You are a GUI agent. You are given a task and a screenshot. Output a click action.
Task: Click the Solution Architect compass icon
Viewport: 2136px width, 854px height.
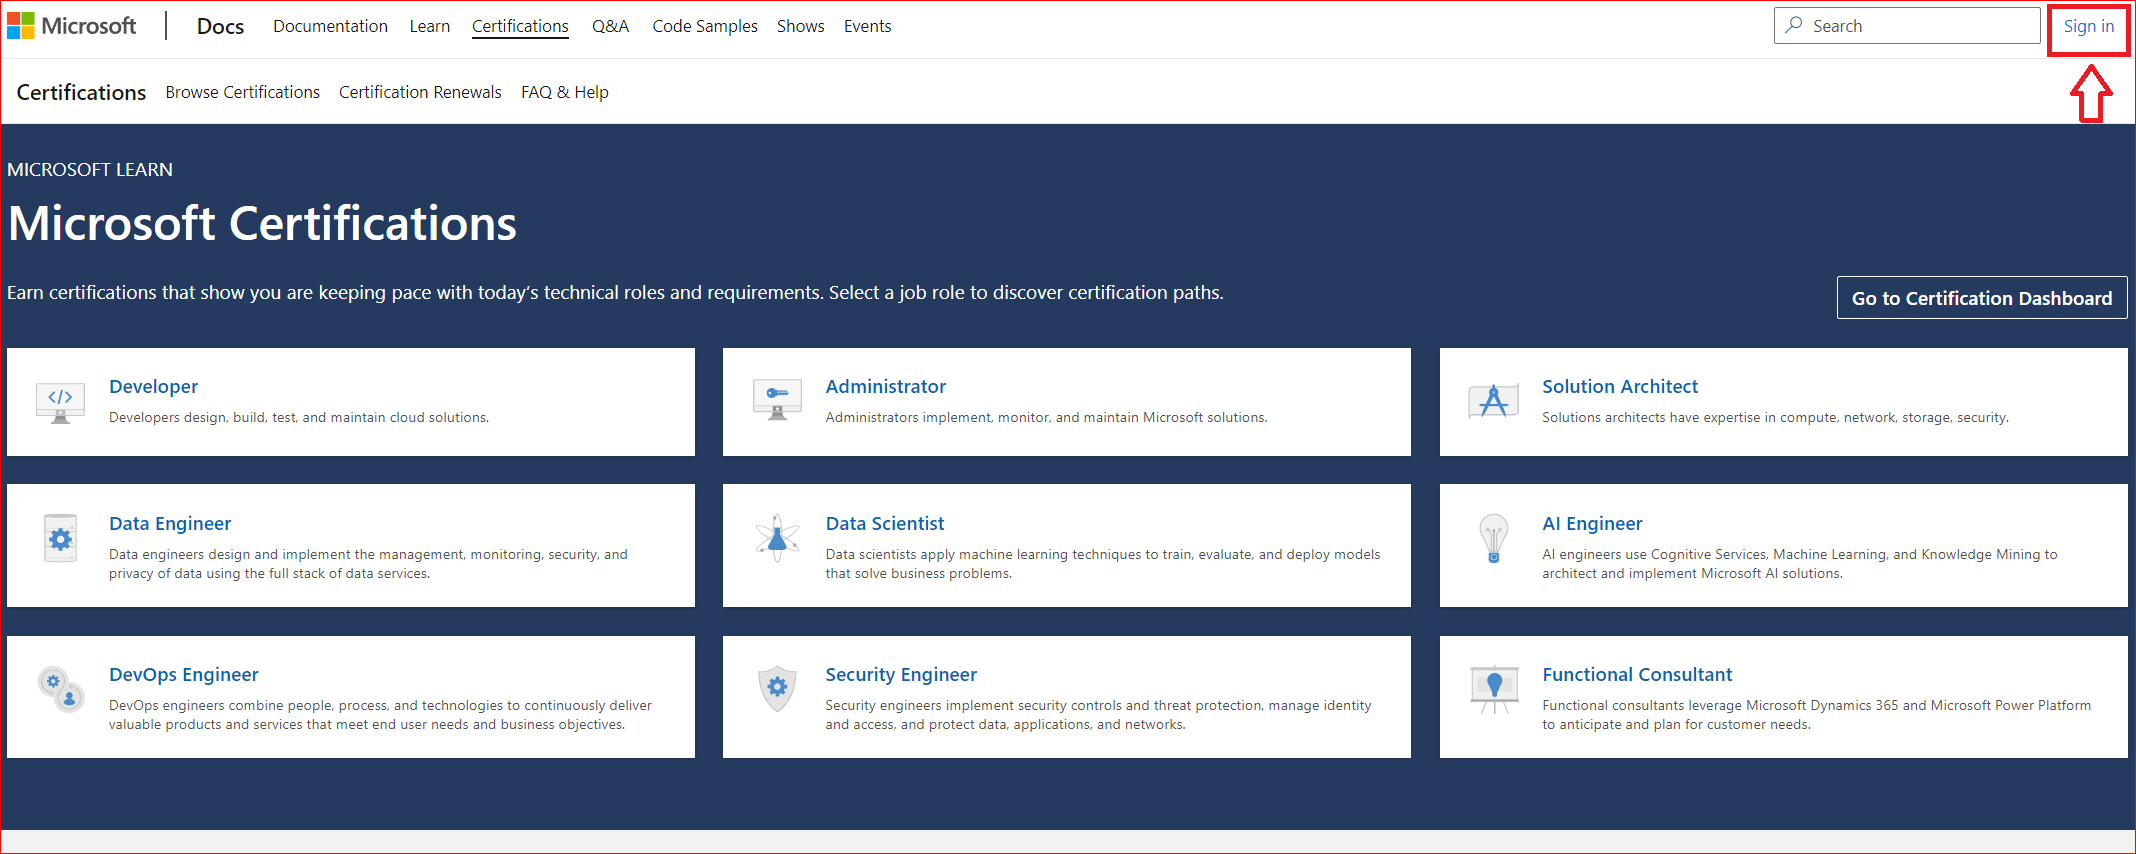[1493, 401]
